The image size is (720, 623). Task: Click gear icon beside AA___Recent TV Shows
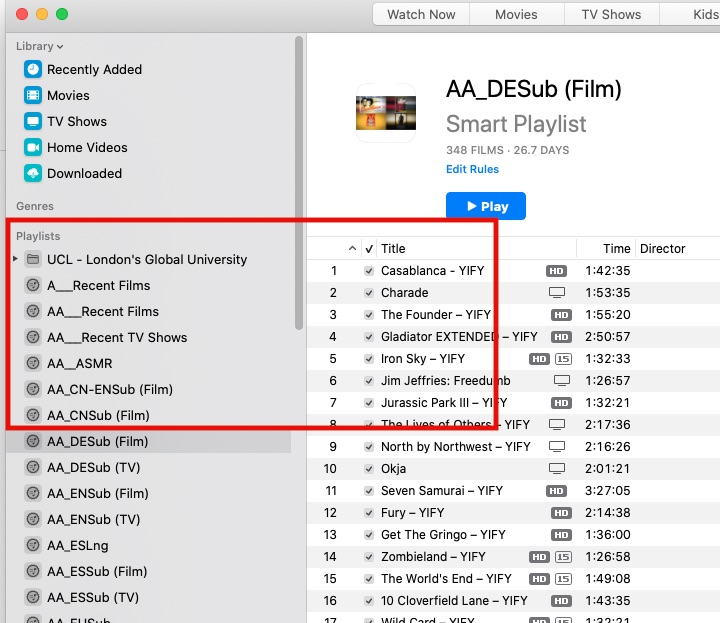33,337
